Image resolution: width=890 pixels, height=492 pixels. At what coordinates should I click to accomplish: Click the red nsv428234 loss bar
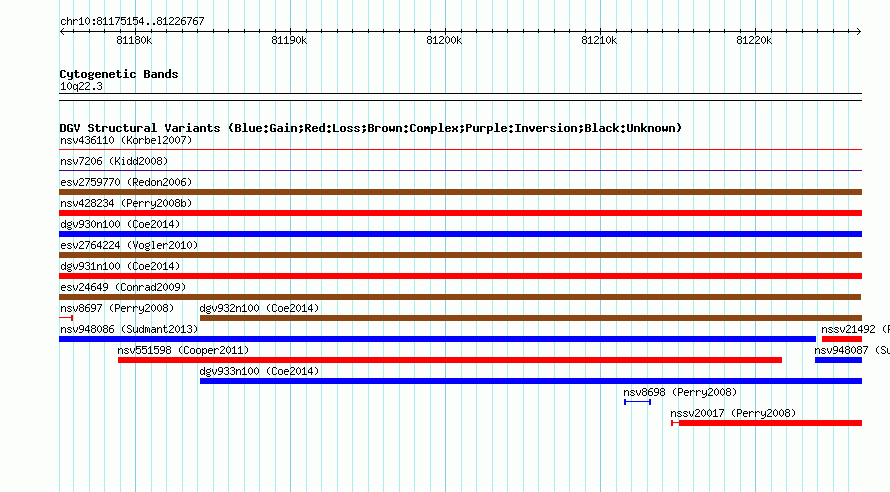(x=460, y=213)
